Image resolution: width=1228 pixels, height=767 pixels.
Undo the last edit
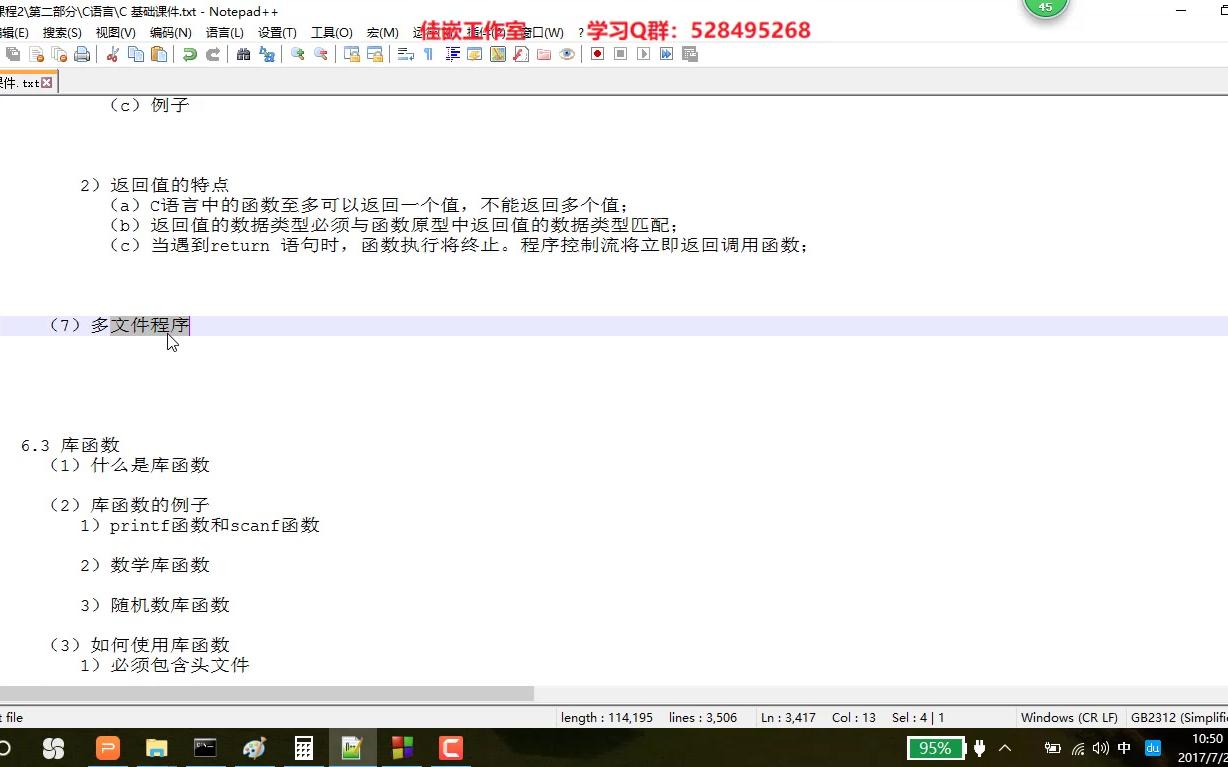(x=191, y=54)
